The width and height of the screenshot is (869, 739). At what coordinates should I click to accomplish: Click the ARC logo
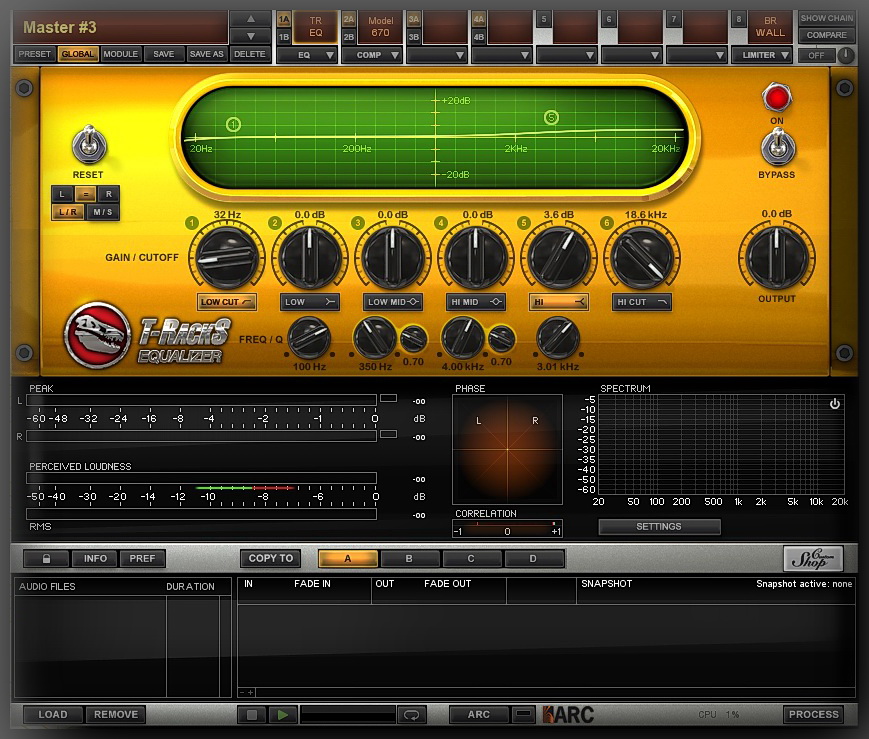point(569,715)
